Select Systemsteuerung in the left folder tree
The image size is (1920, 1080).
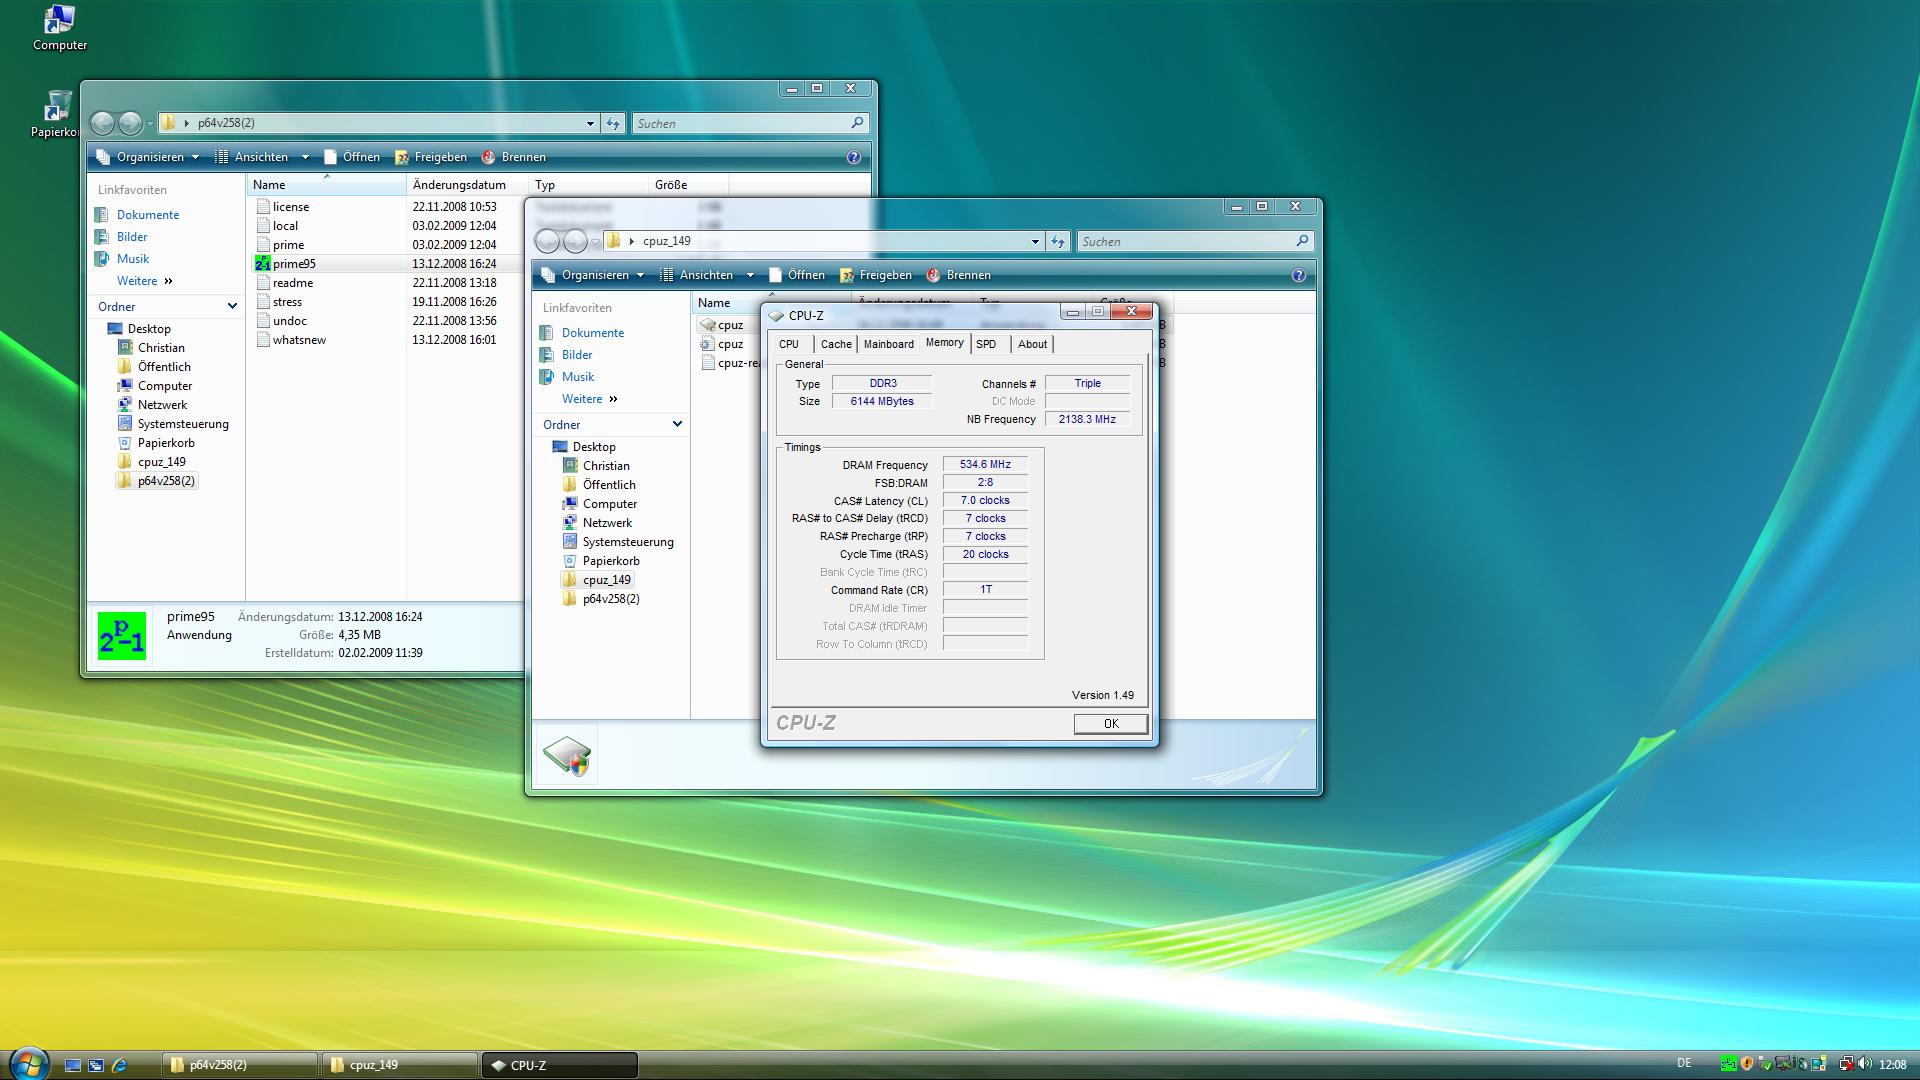click(x=182, y=424)
